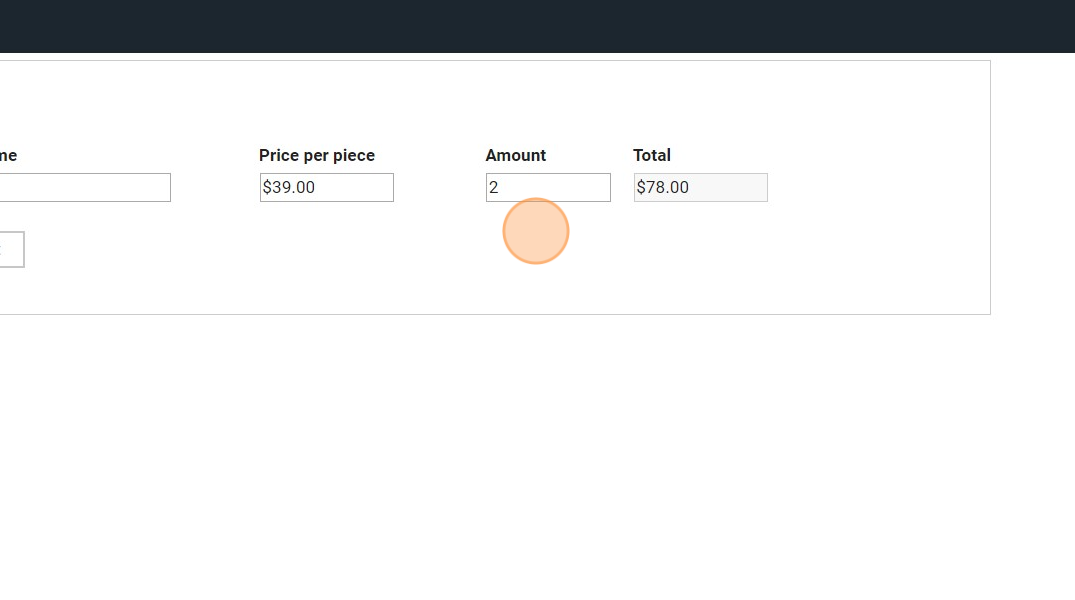Click the dark navy header bar
Image resolution: width=1075 pixels, height=600 pixels.
coord(537,26)
